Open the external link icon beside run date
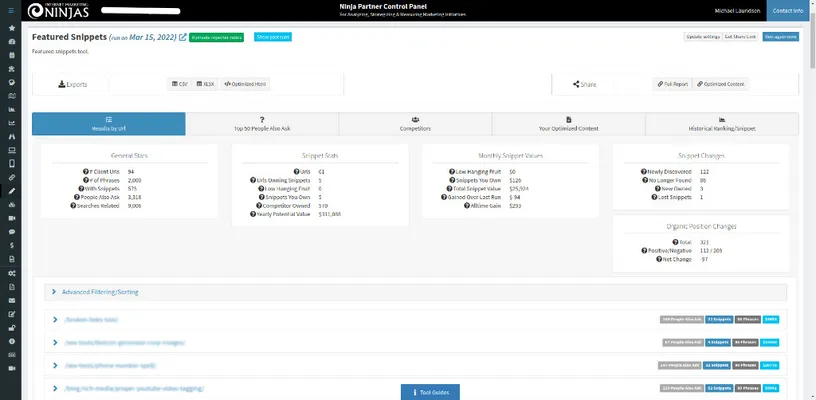 182,37
